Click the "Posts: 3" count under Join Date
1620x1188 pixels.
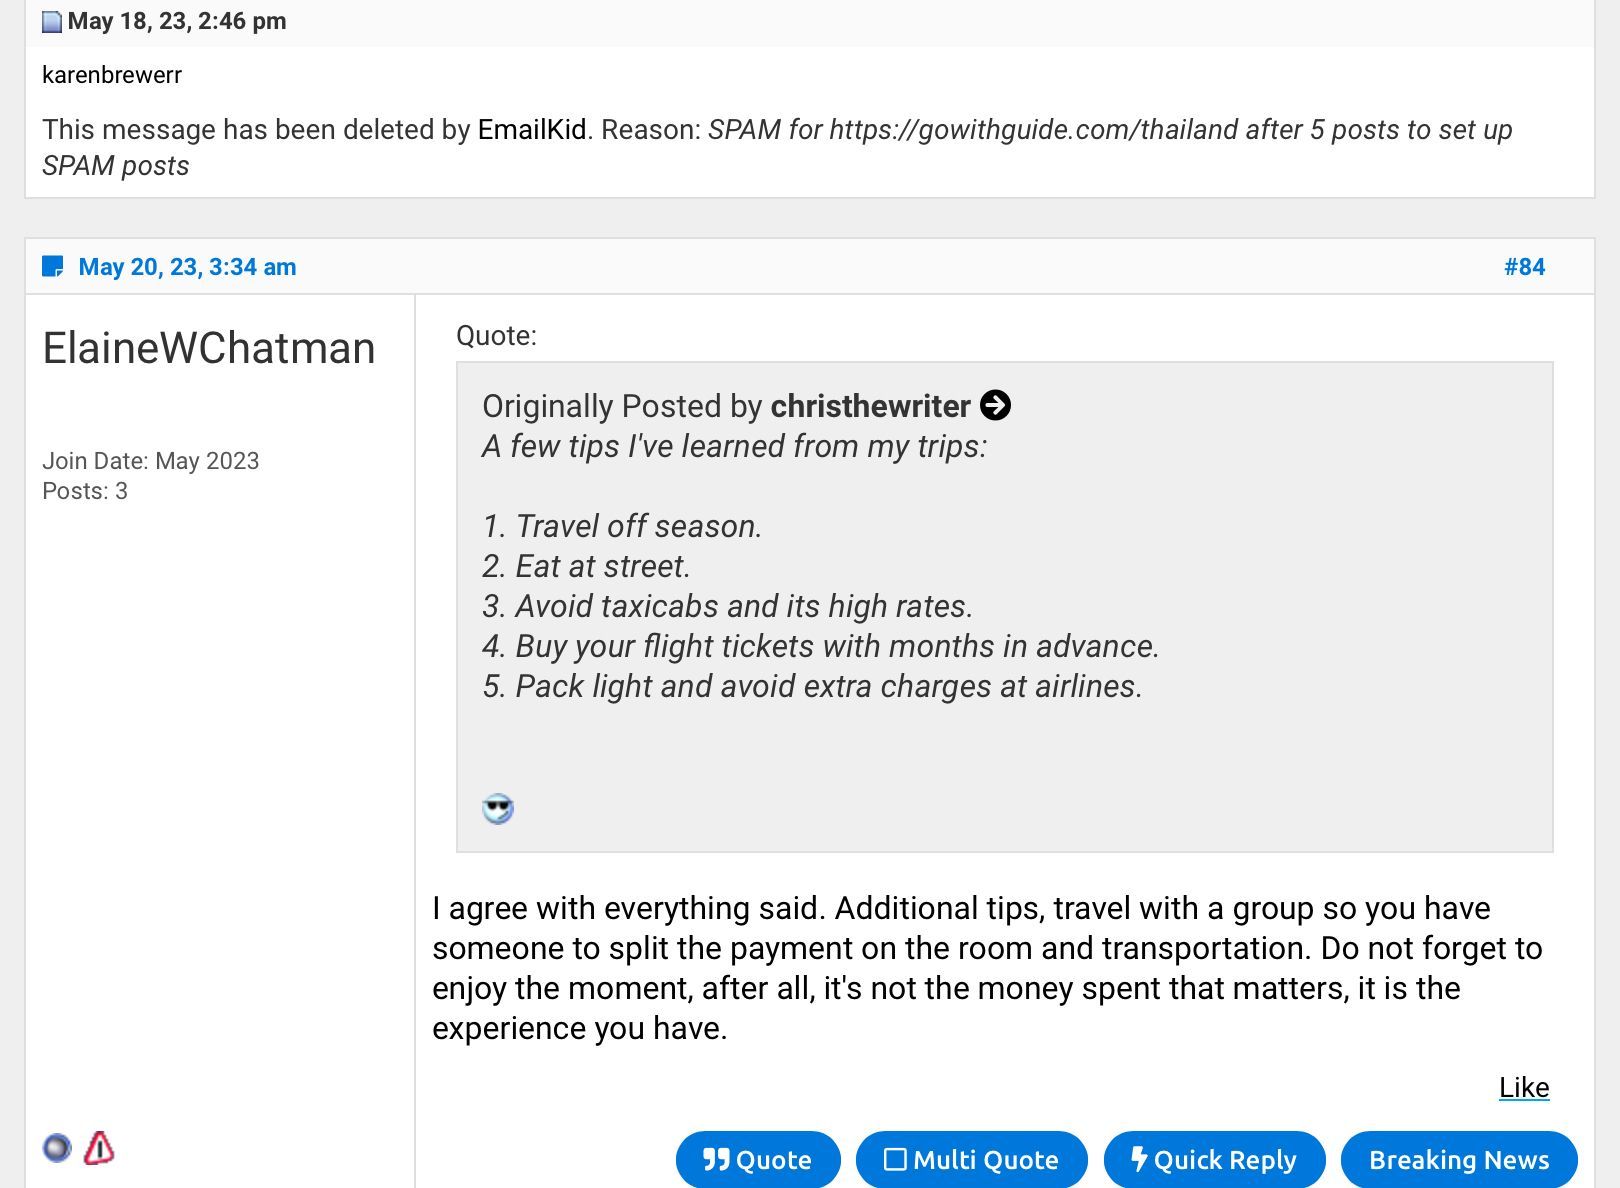(85, 491)
